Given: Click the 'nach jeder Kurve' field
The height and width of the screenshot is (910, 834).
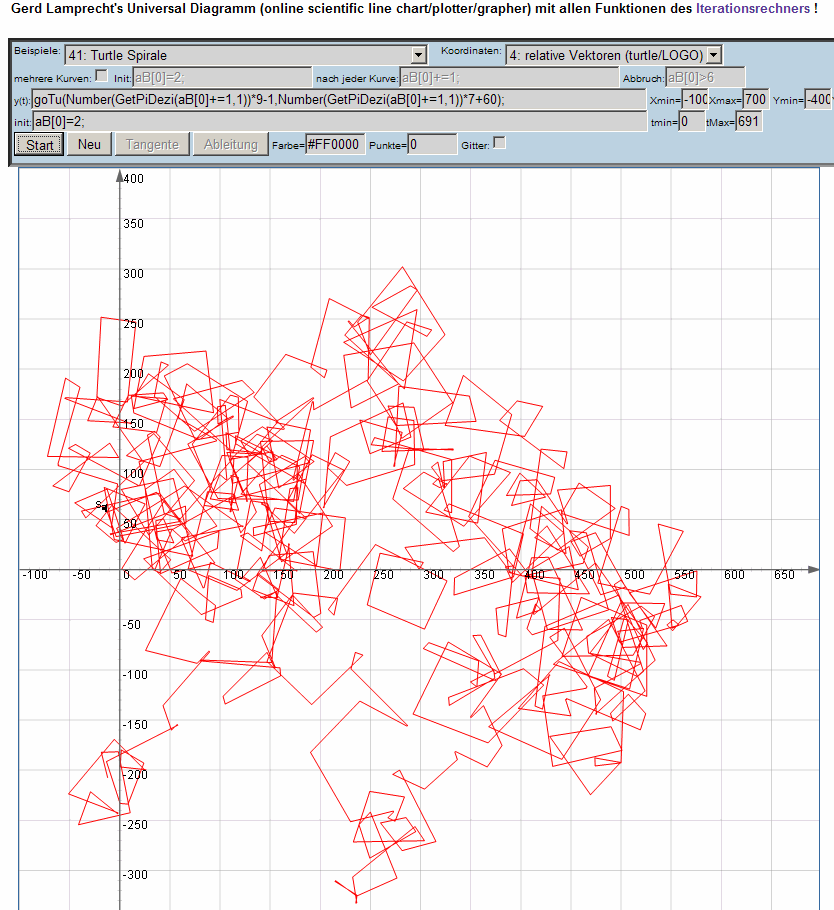Looking at the screenshot, I should point(510,77).
